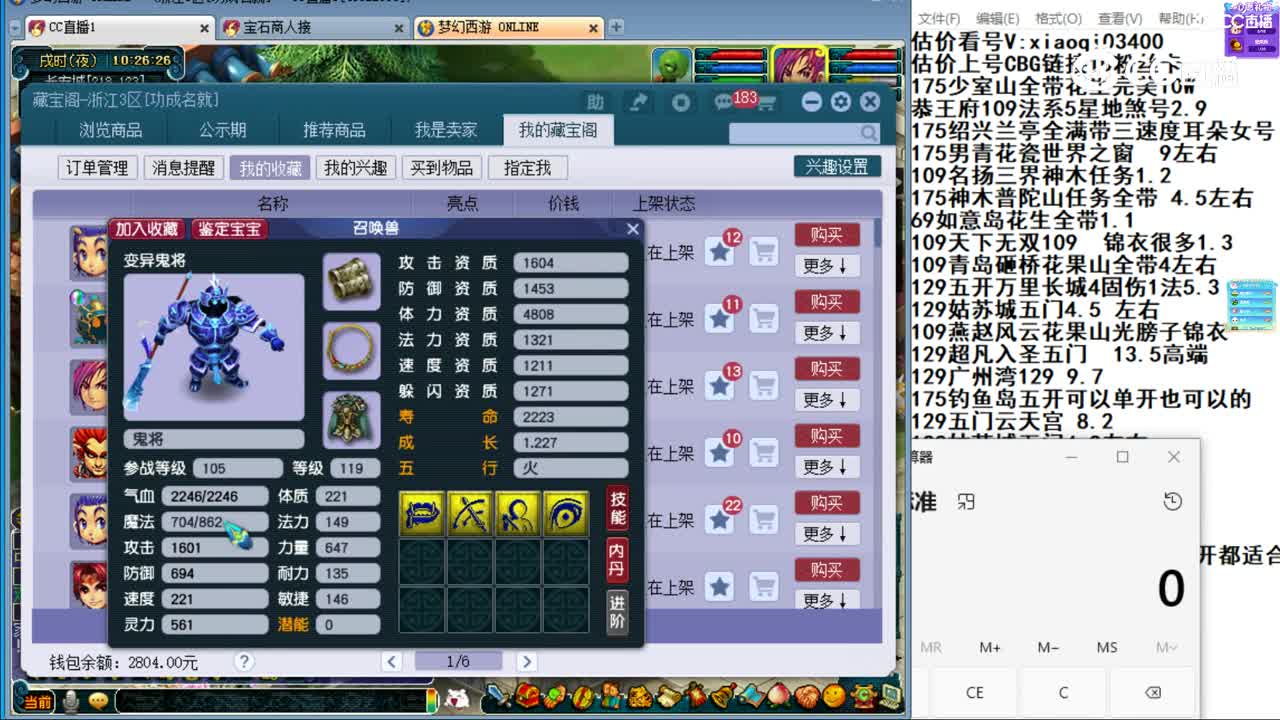This screenshot has width=1280, height=720.
Task: Click 订单管理 button
Action: tap(97, 168)
